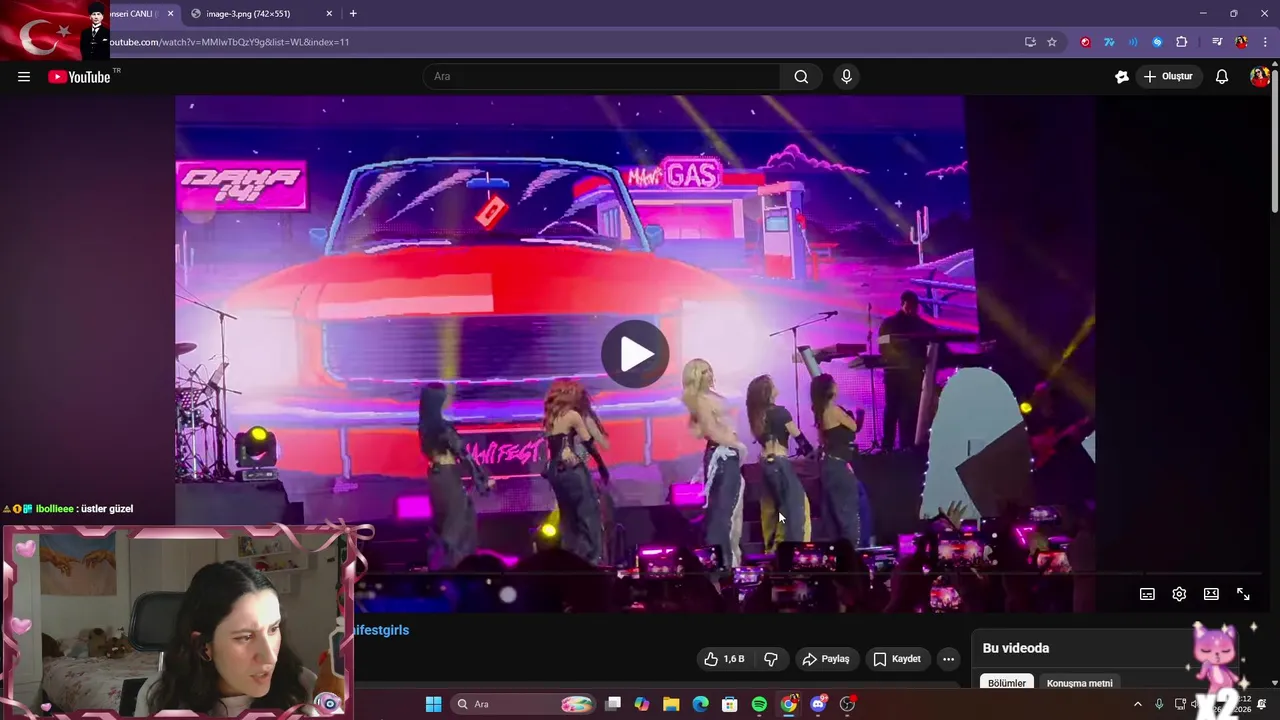
Task: Toggle subtitles on the video player
Action: (1147, 594)
